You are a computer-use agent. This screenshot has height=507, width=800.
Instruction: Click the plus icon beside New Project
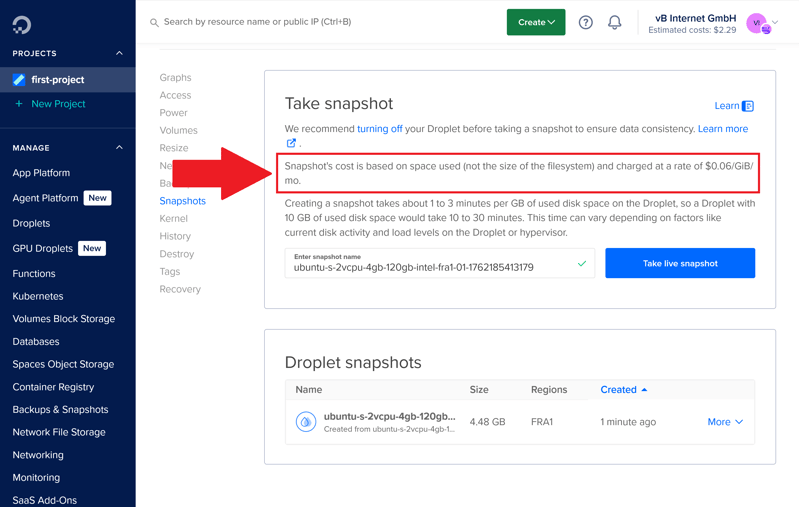click(x=19, y=104)
